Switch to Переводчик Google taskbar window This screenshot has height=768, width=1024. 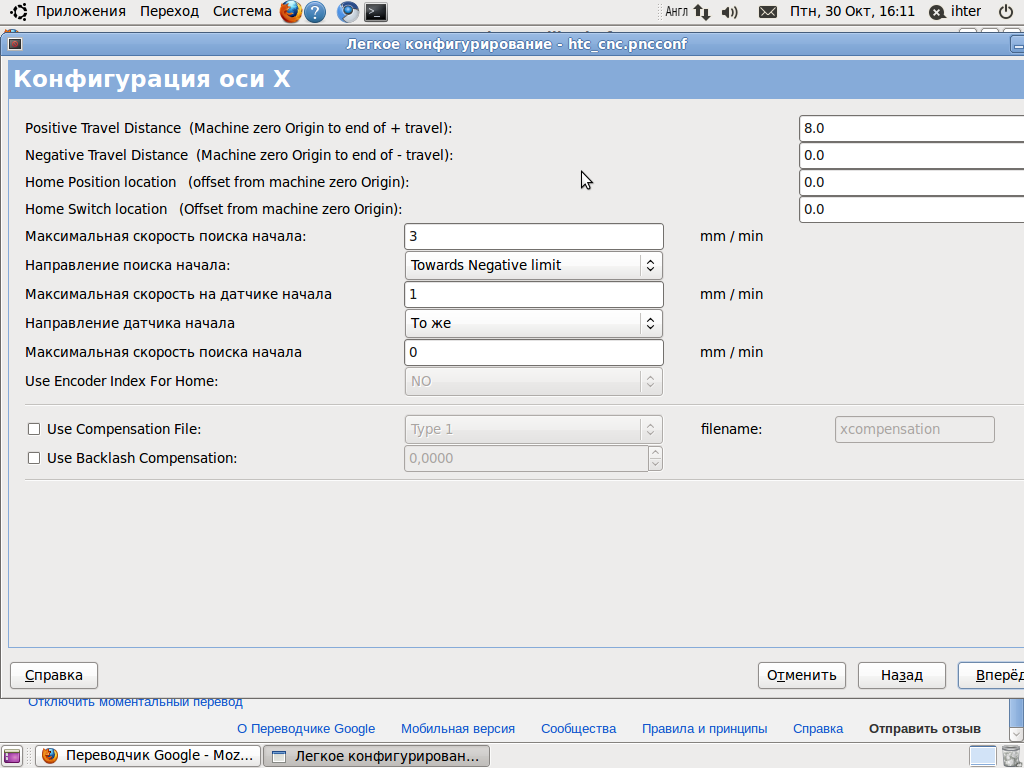[x=148, y=756]
